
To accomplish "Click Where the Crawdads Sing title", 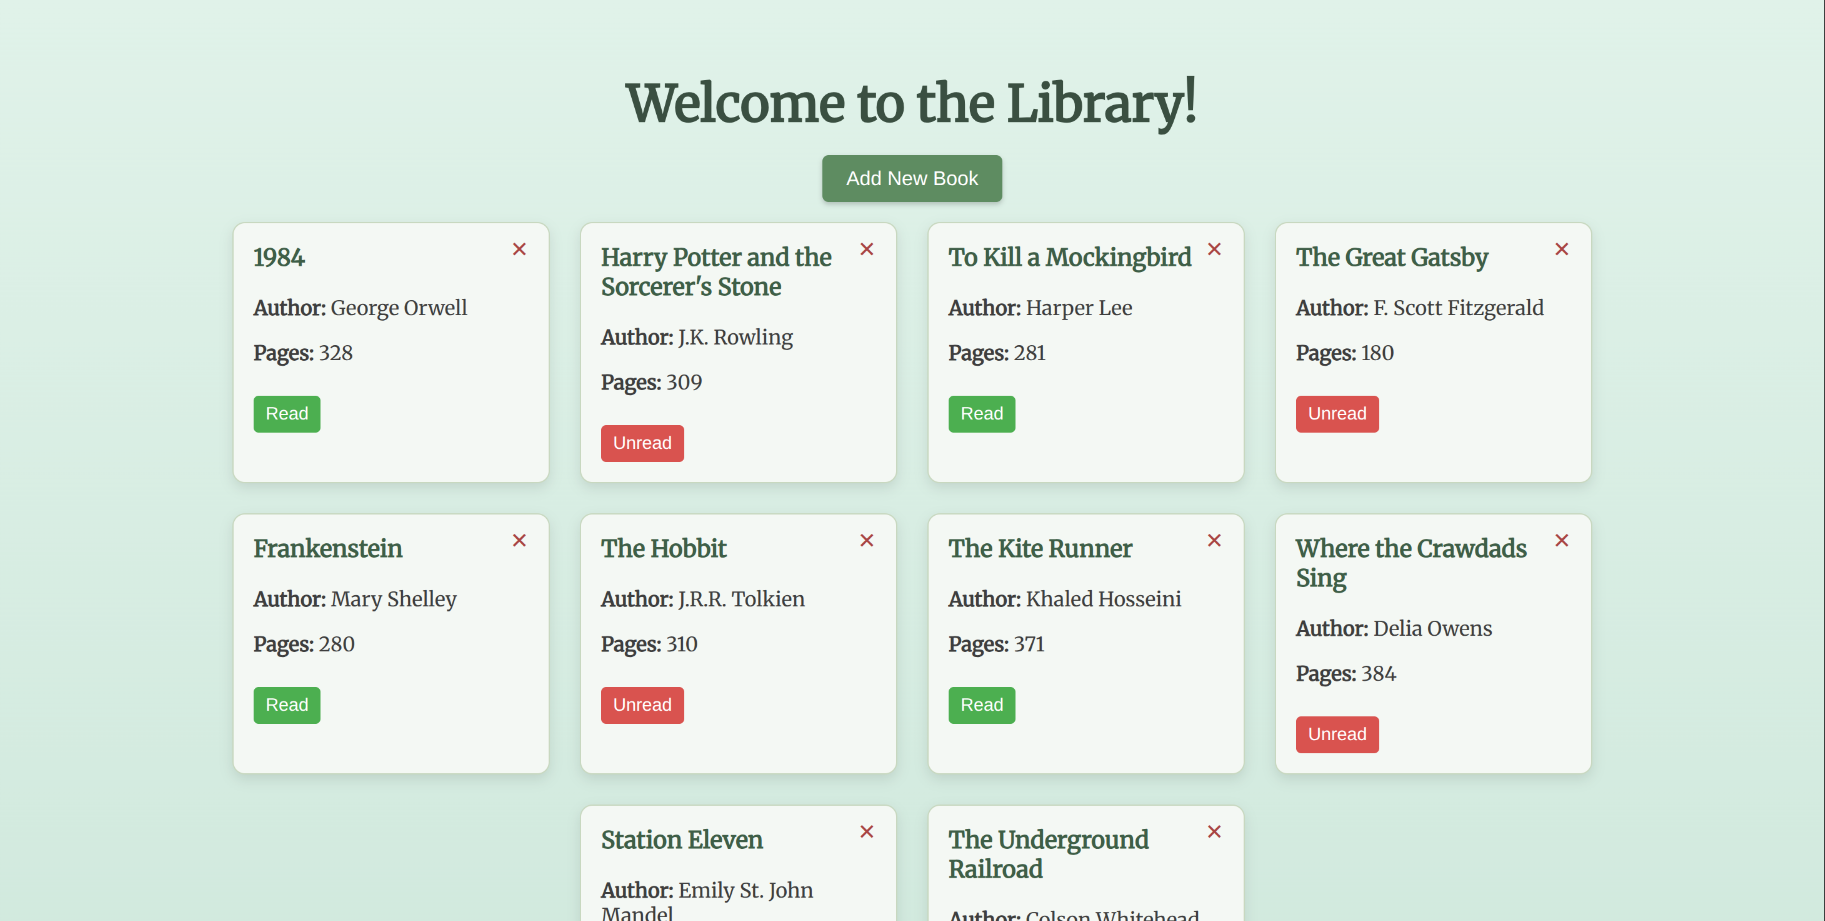I will pyautogui.click(x=1411, y=564).
